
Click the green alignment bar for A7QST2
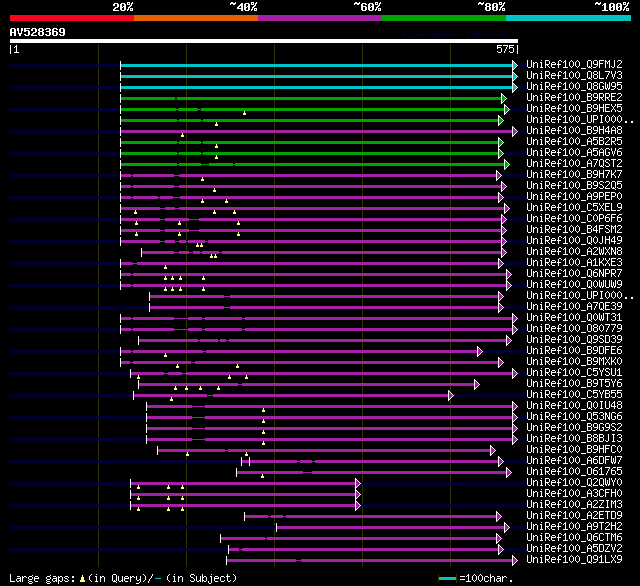[313, 164]
